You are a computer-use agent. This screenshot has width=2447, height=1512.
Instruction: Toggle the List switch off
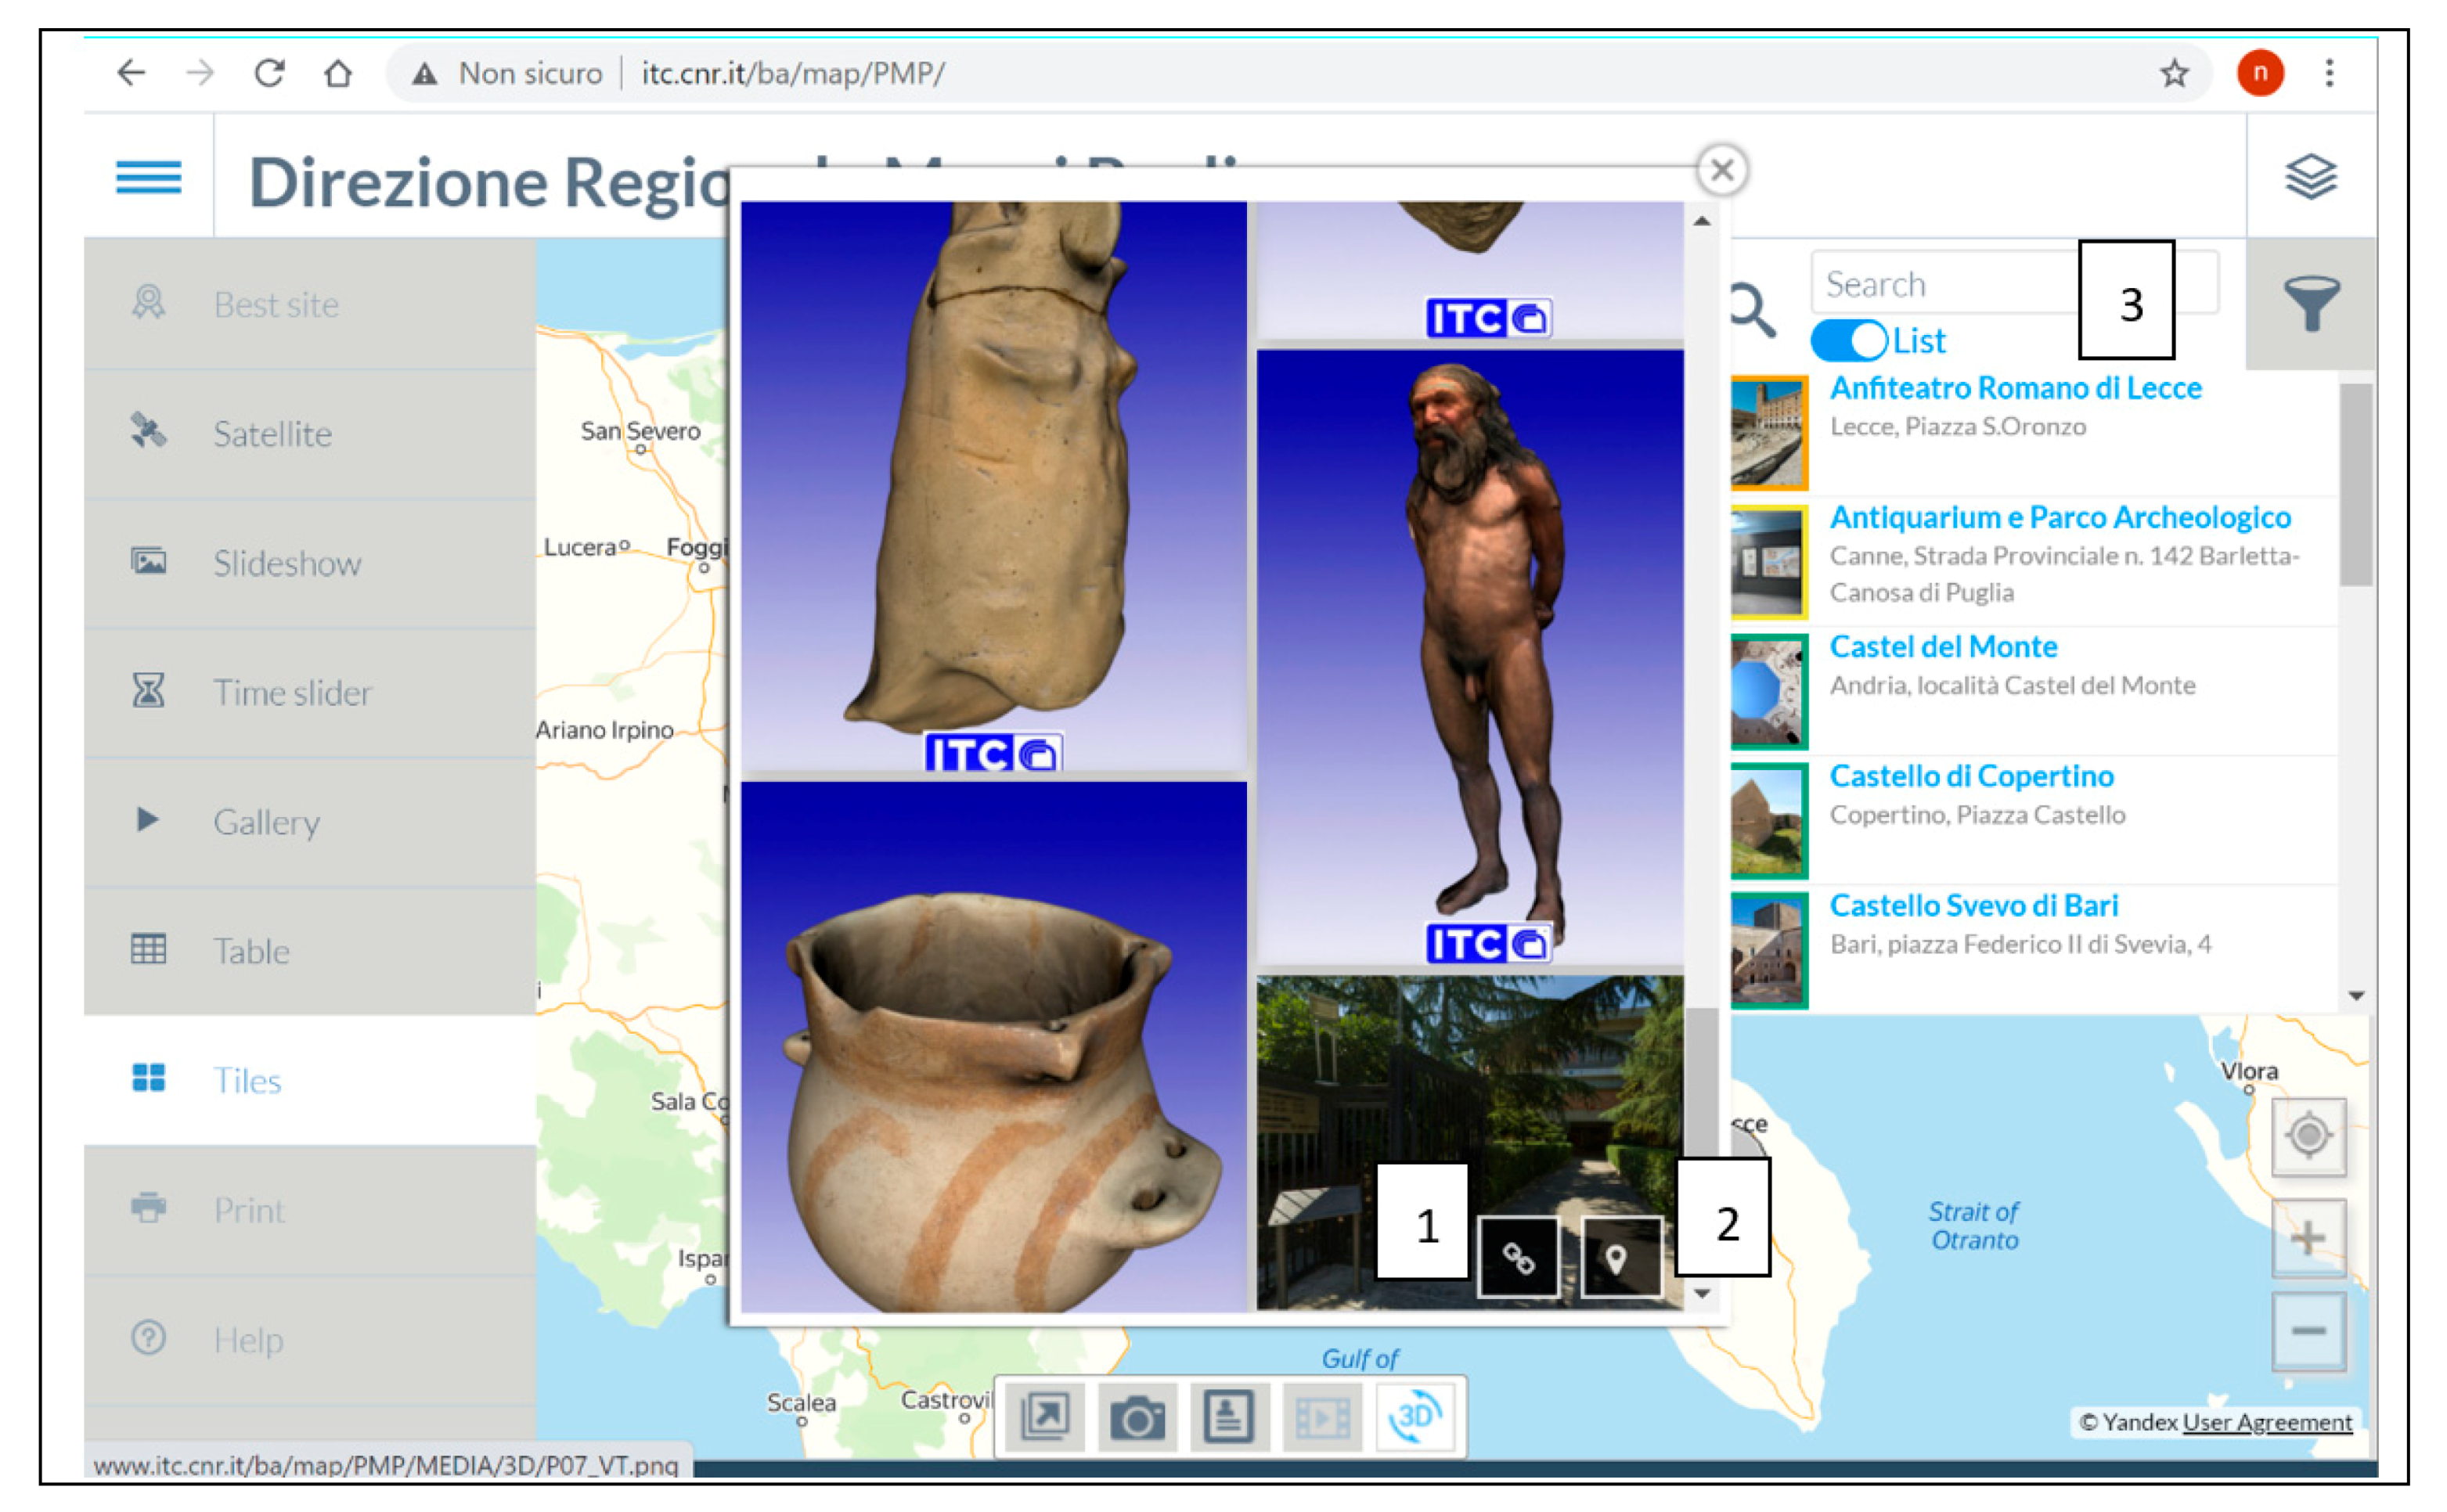[x=1849, y=341]
